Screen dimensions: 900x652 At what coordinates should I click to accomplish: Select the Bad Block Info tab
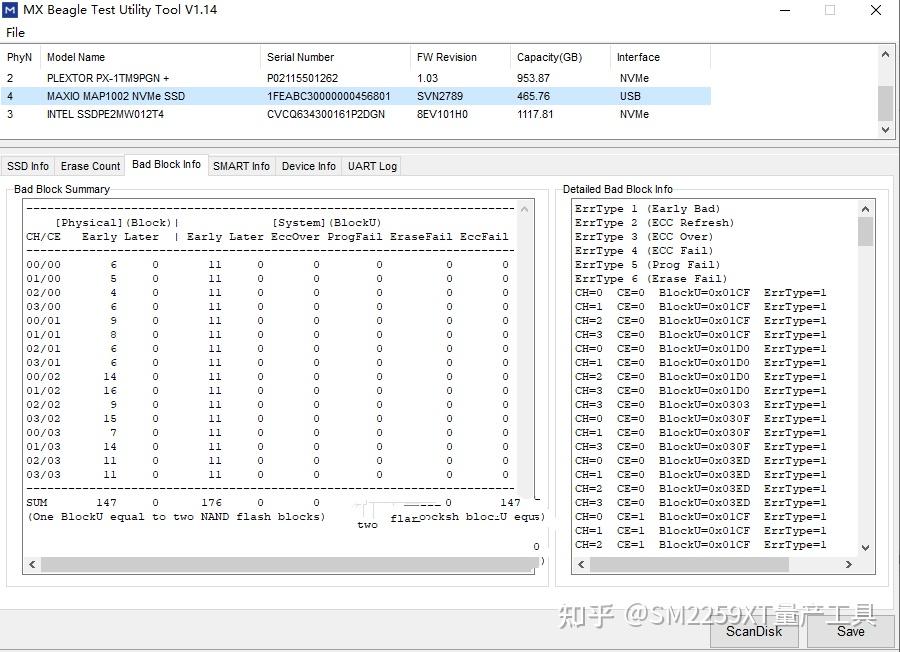point(165,166)
